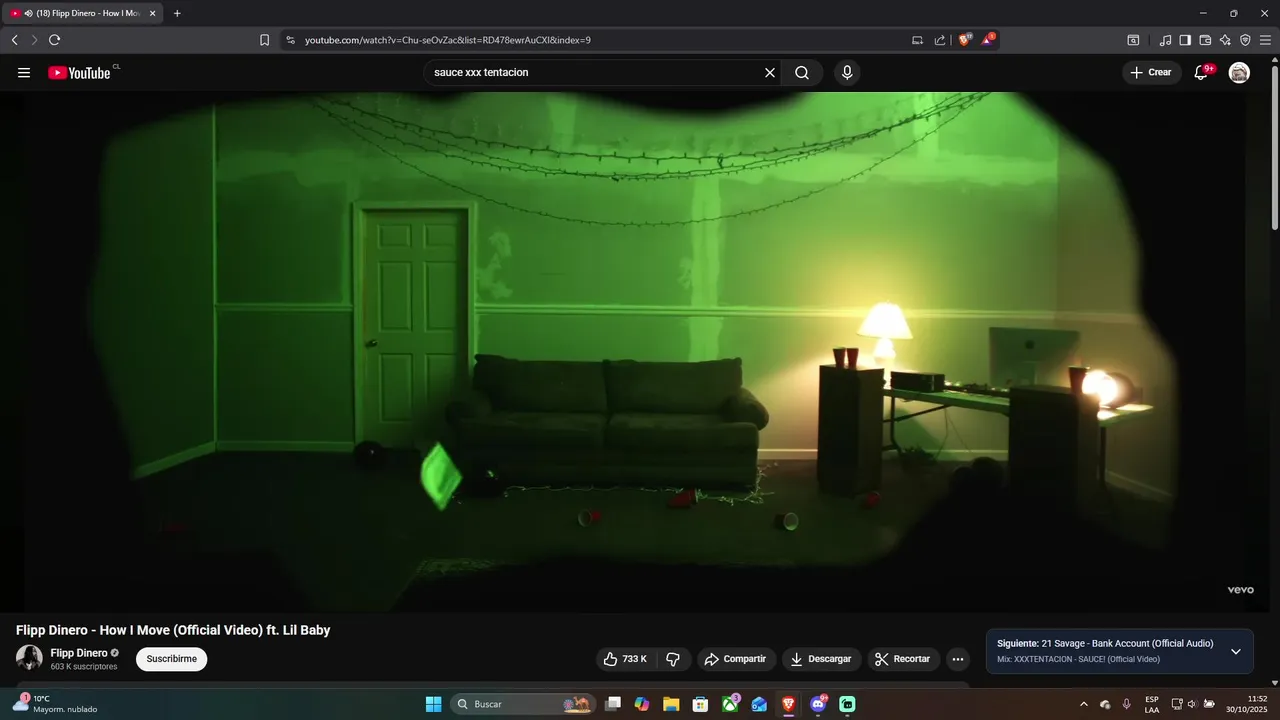The width and height of the screenshot is (1280, 720).
Task: Open Brave playlist music icon
Action: (x=1165, y=40)
